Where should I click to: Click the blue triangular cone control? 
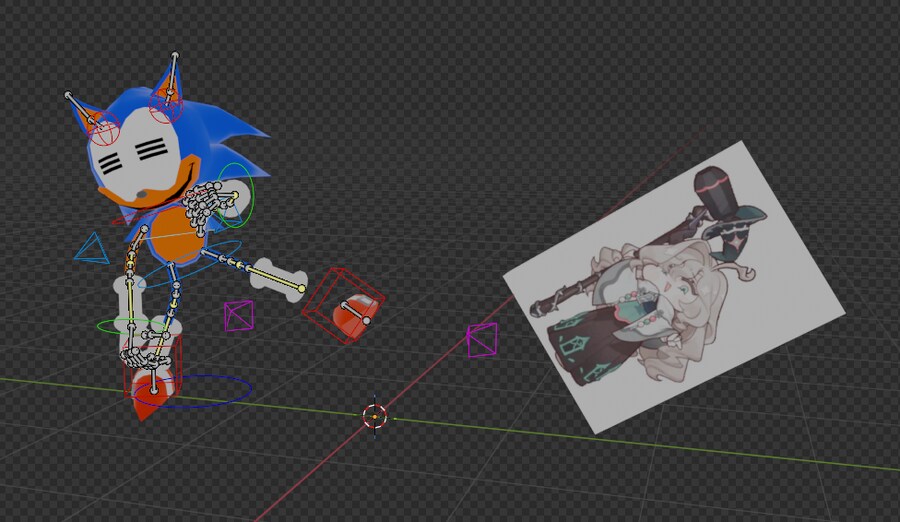coord(92,249)
